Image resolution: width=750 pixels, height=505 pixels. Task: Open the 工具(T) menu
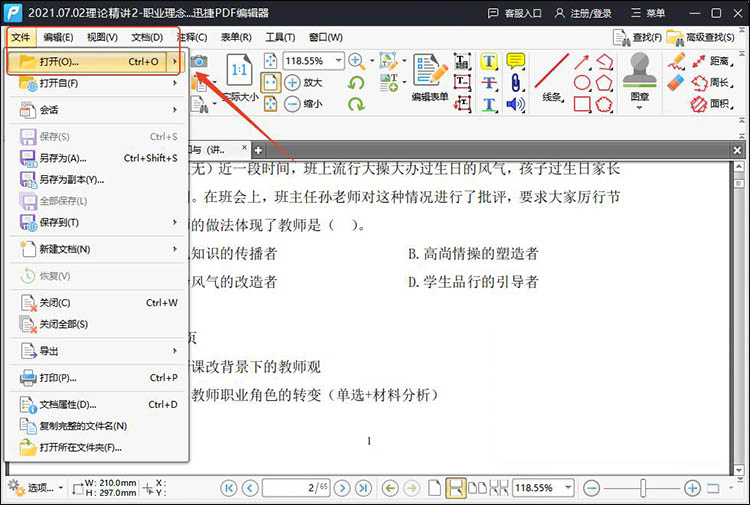point(280,37)
